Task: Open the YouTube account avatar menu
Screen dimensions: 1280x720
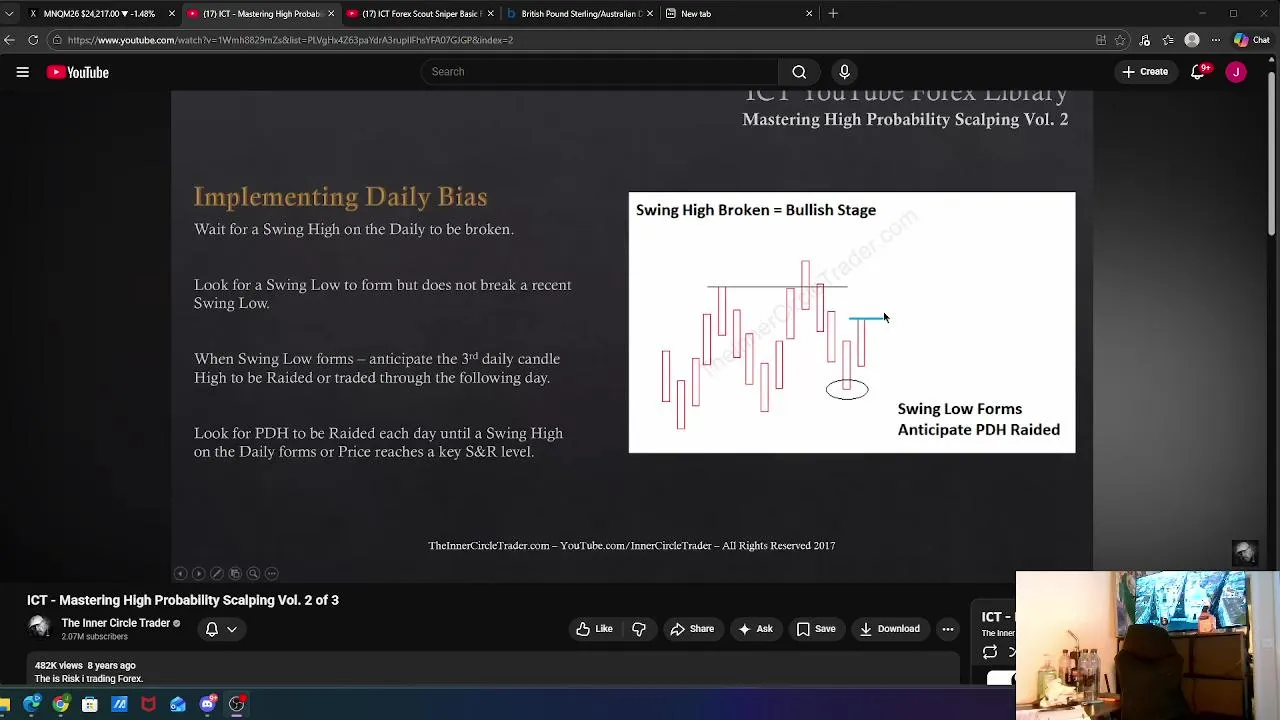Action: click(1236, 72)
